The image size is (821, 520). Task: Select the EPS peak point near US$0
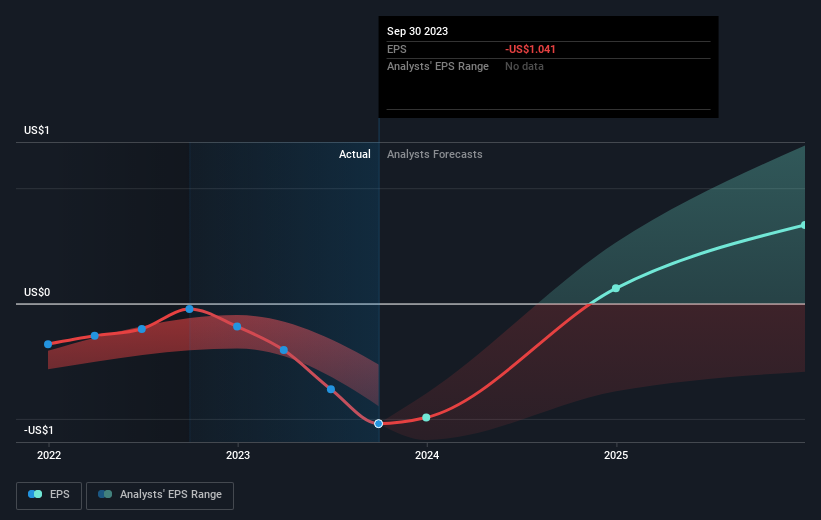click(190, 309)
